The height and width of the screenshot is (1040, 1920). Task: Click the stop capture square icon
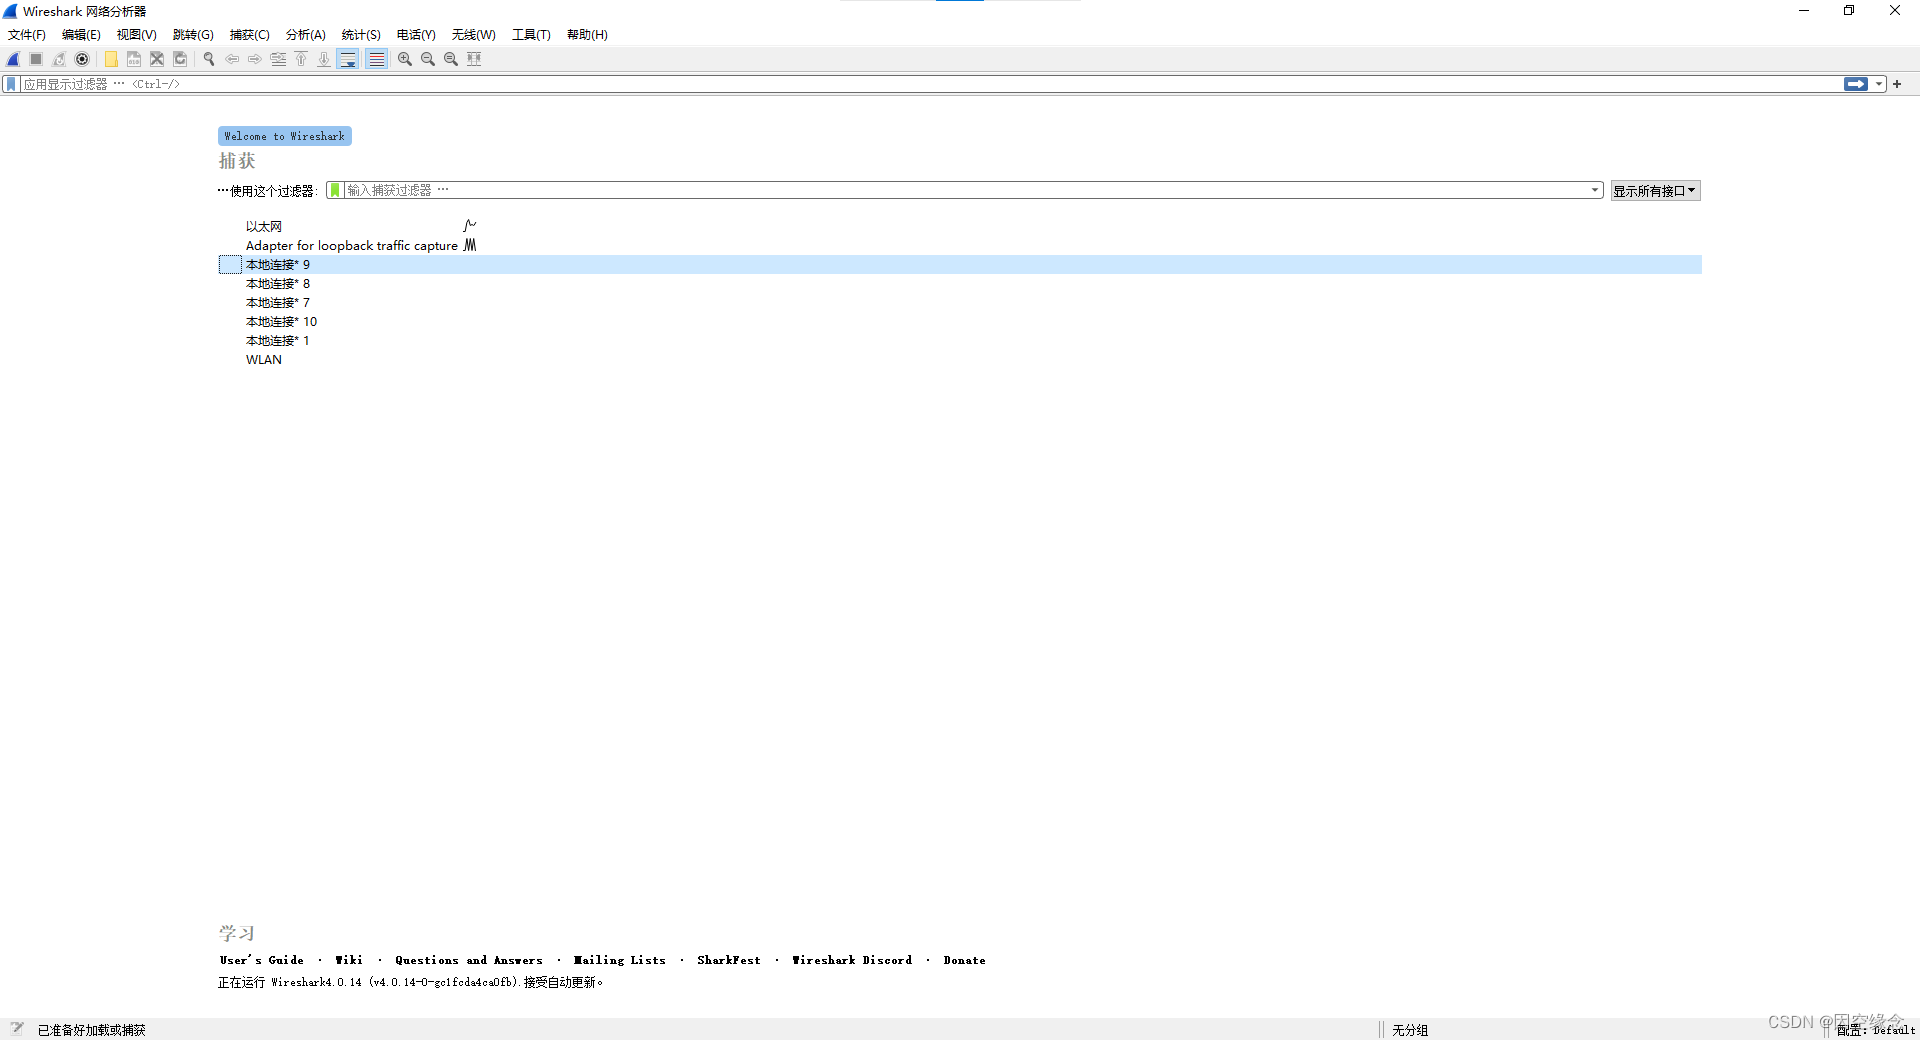[x=36, y=59]
